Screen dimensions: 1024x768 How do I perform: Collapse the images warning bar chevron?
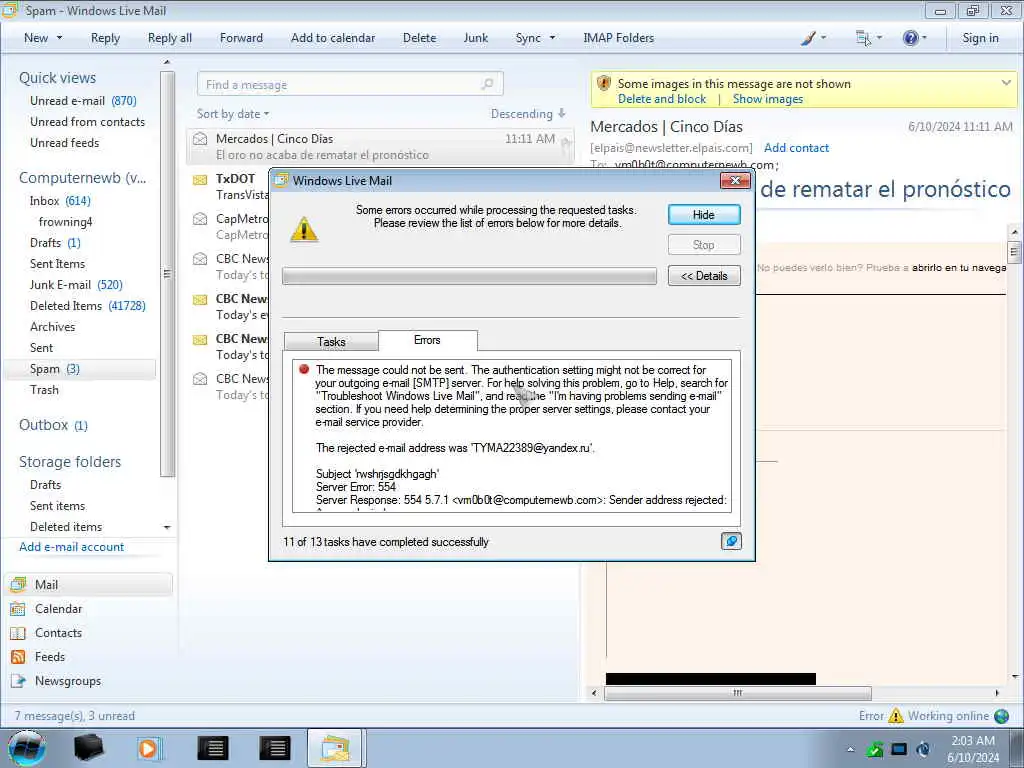coord(1006,83)
